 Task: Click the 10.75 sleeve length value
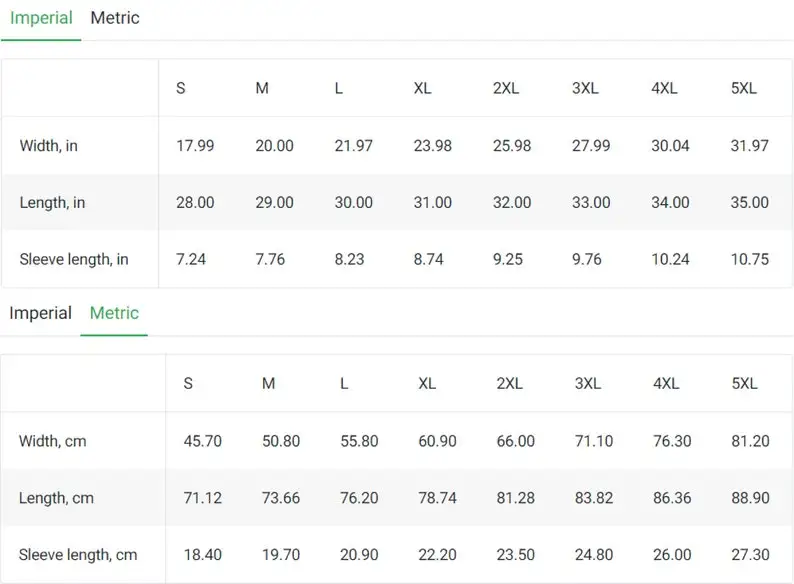pos(750,260)
